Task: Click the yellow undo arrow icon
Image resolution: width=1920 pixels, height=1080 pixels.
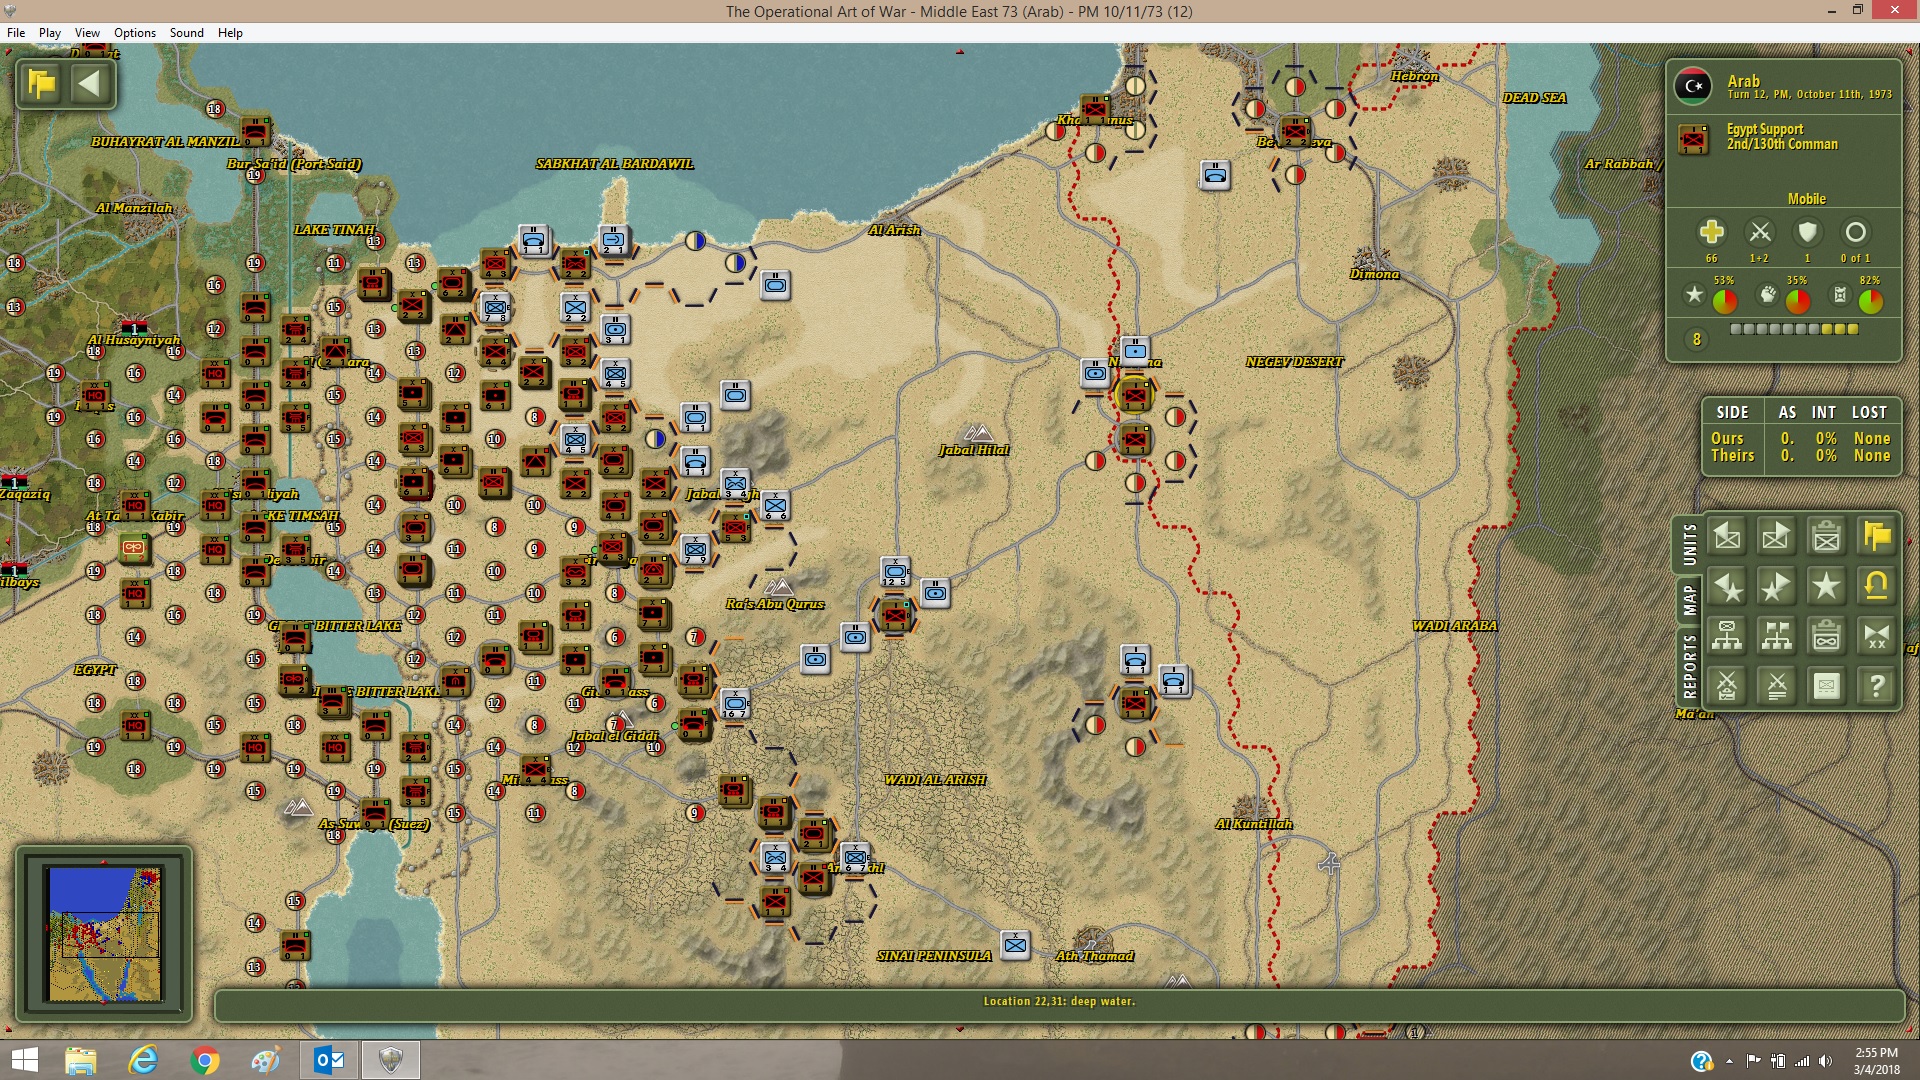Action: pyautogui.click(x=1876, y=587)
